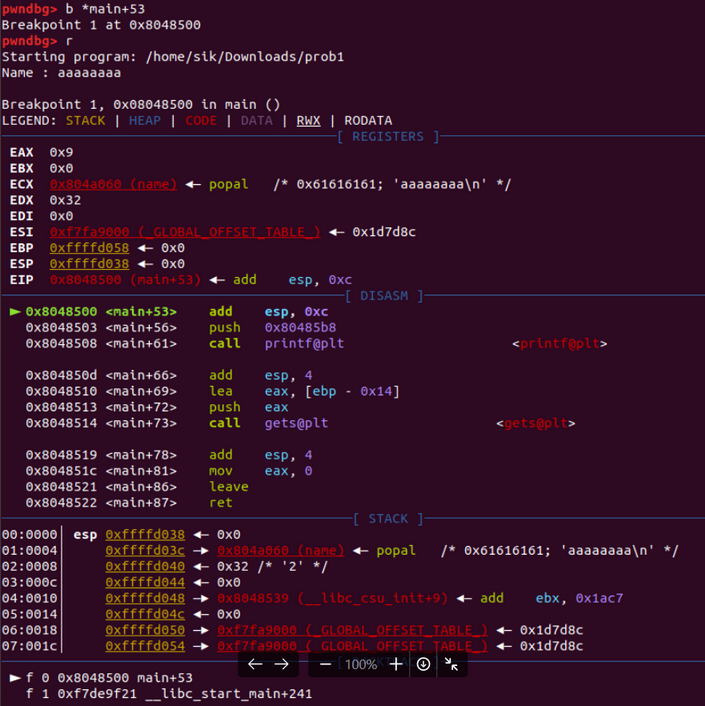The width and height of the screenshot is (705, 706).
Task: Click ESI address 0xf7fa9000 (_GLOBAL_OFFSET_TABLE_)
Action: 185,232
